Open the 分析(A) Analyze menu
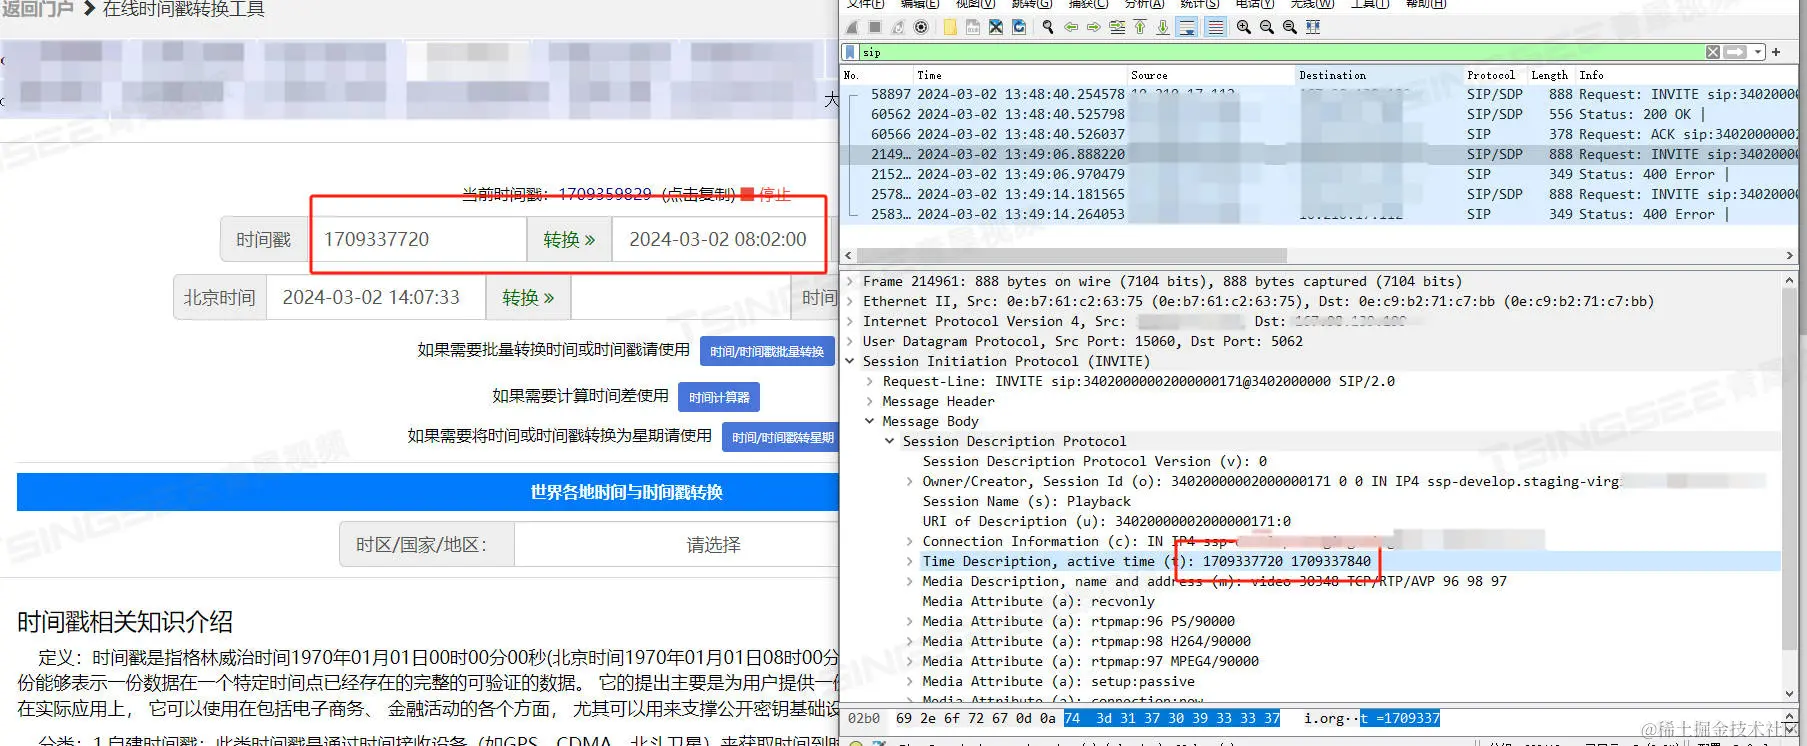The image size is (1807, 746). point(1144,4)
